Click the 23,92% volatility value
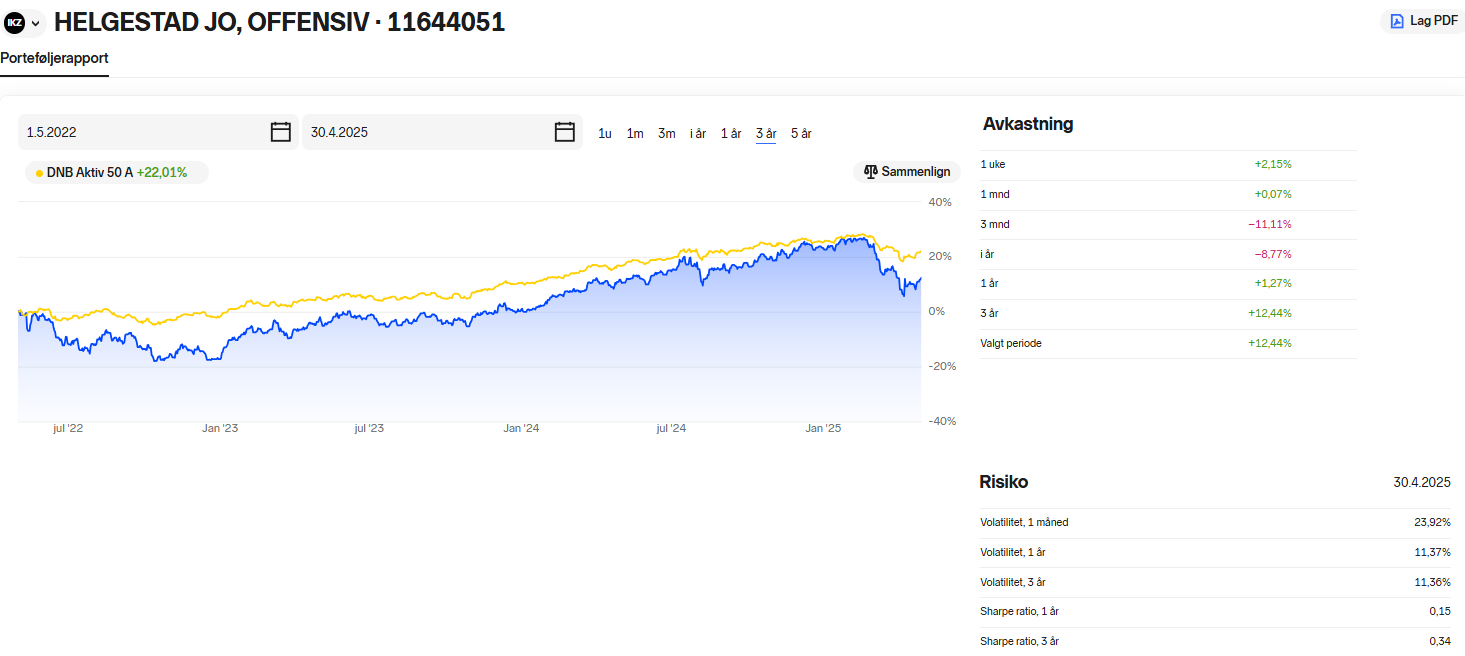 pyautogui.click(x=1432, y=522)
